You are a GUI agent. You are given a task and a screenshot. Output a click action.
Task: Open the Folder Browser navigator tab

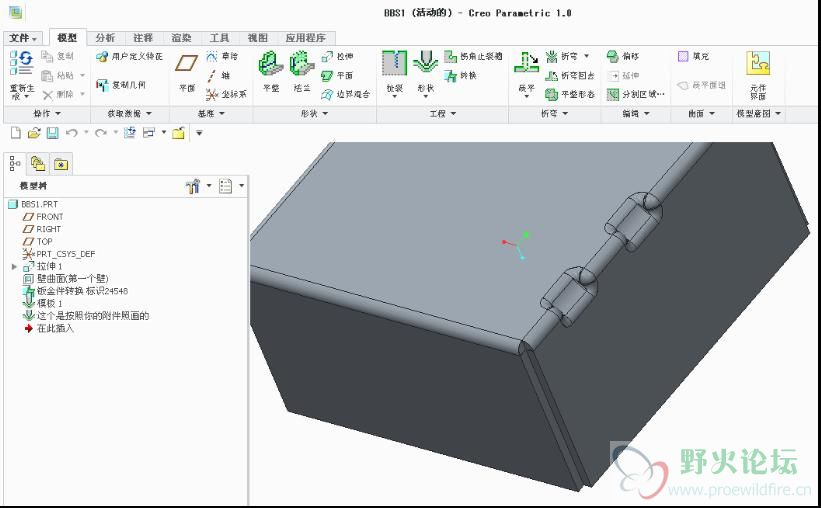37,164
